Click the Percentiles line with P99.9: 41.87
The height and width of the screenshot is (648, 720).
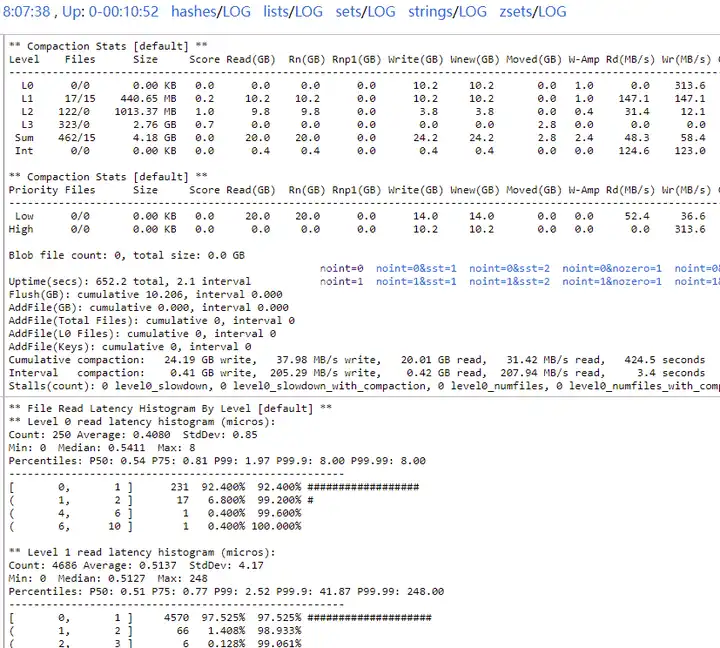click(x=226, y=592)
